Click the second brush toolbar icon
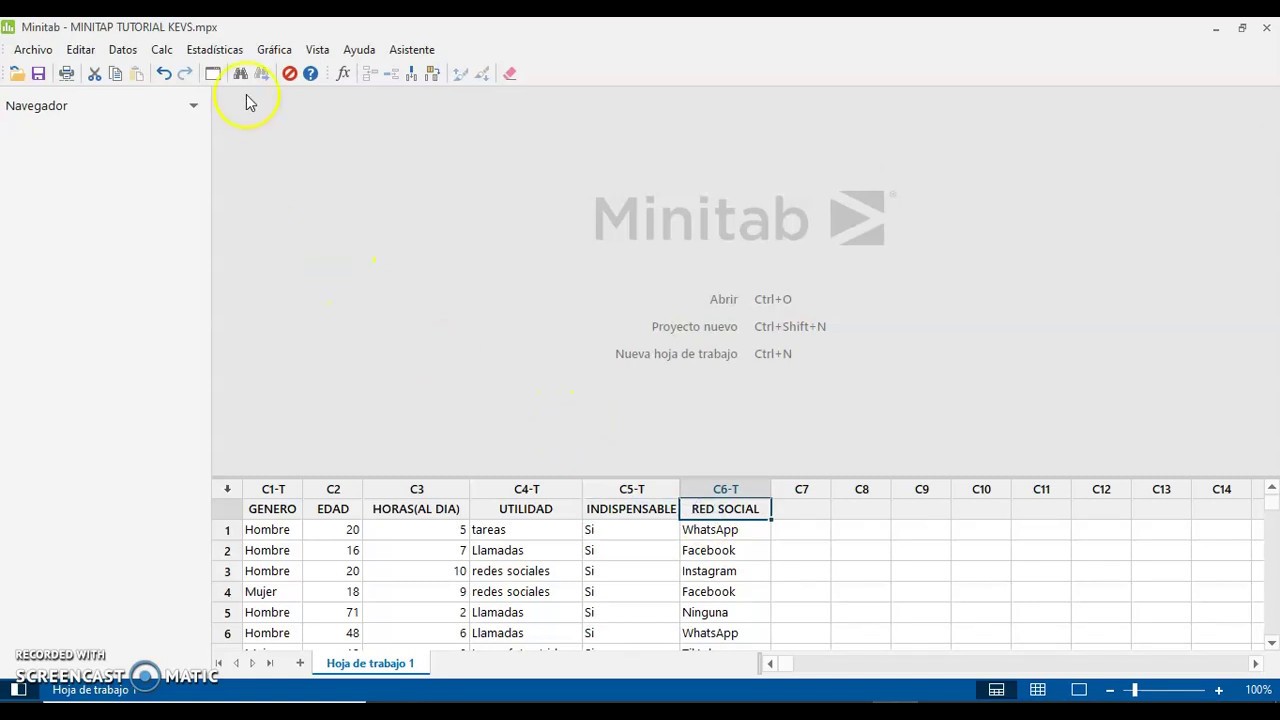Screen dimensions: 1280x720 (x=482, y=74)
